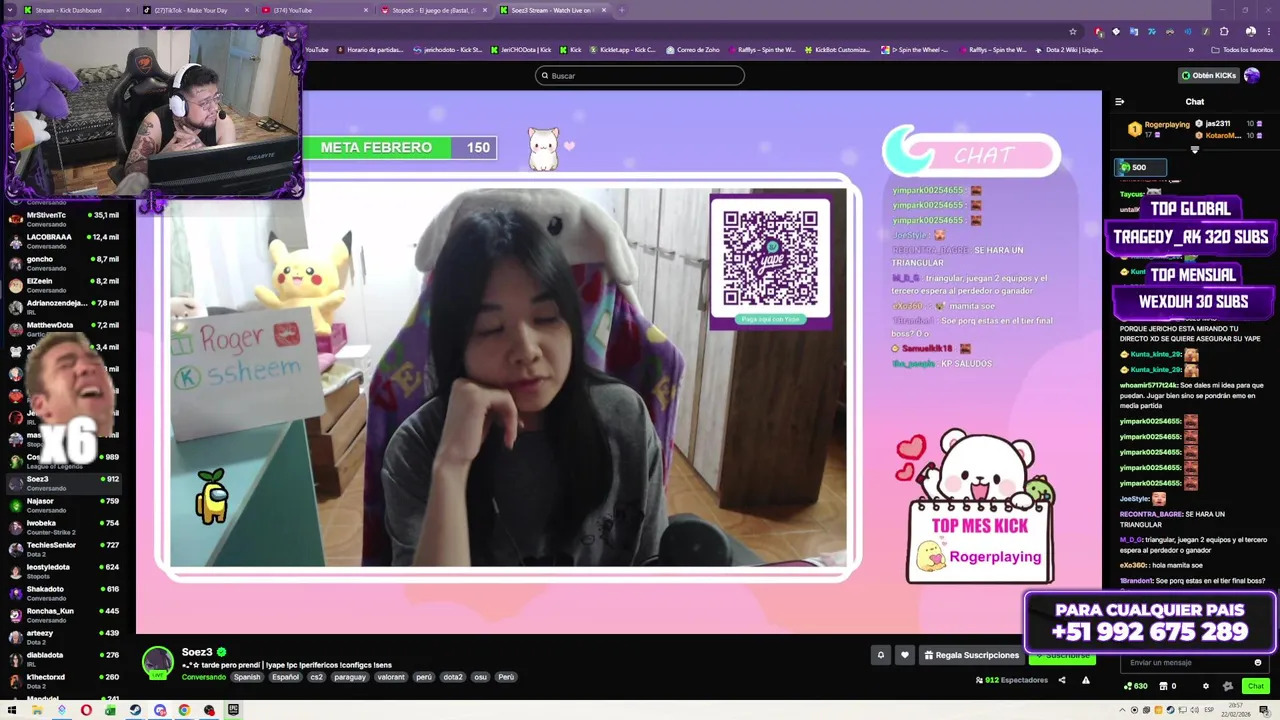Expand the chat leaderboard with the down chevron
This screenshot has width=1280, height=720.
1194,149
